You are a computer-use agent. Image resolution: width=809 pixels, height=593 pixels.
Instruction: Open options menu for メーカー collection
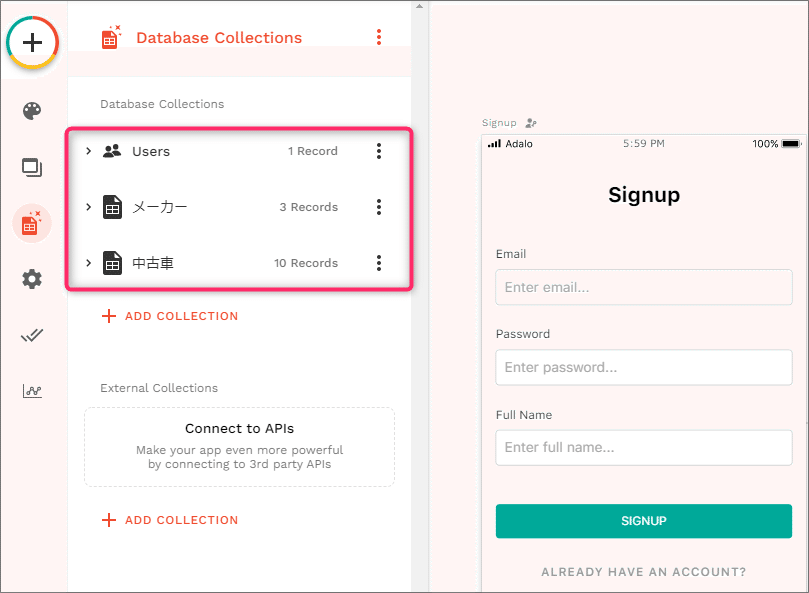coord(379,207)
